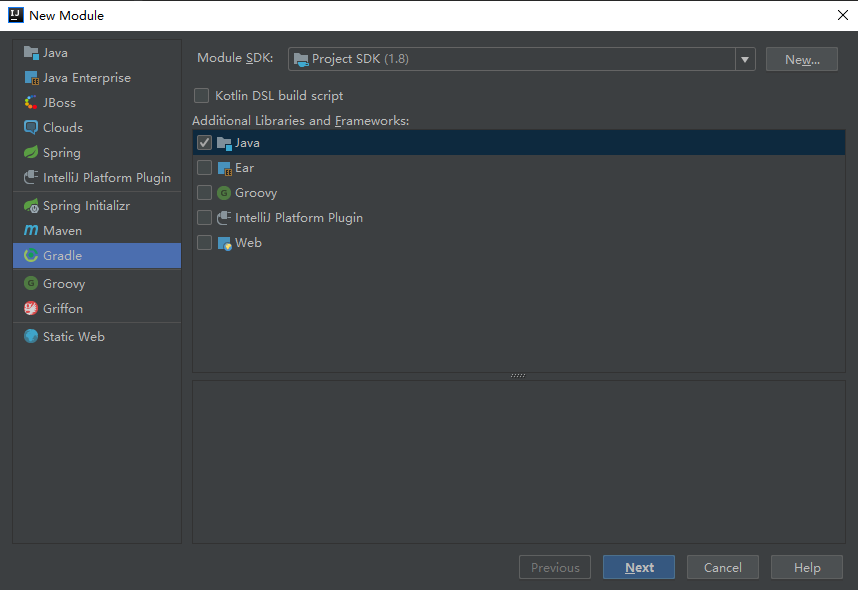Click the Java folder icon in frameworks list
The width and height of the screenshot is (858, 590).
pyautogui.click(x=224, y=143)
